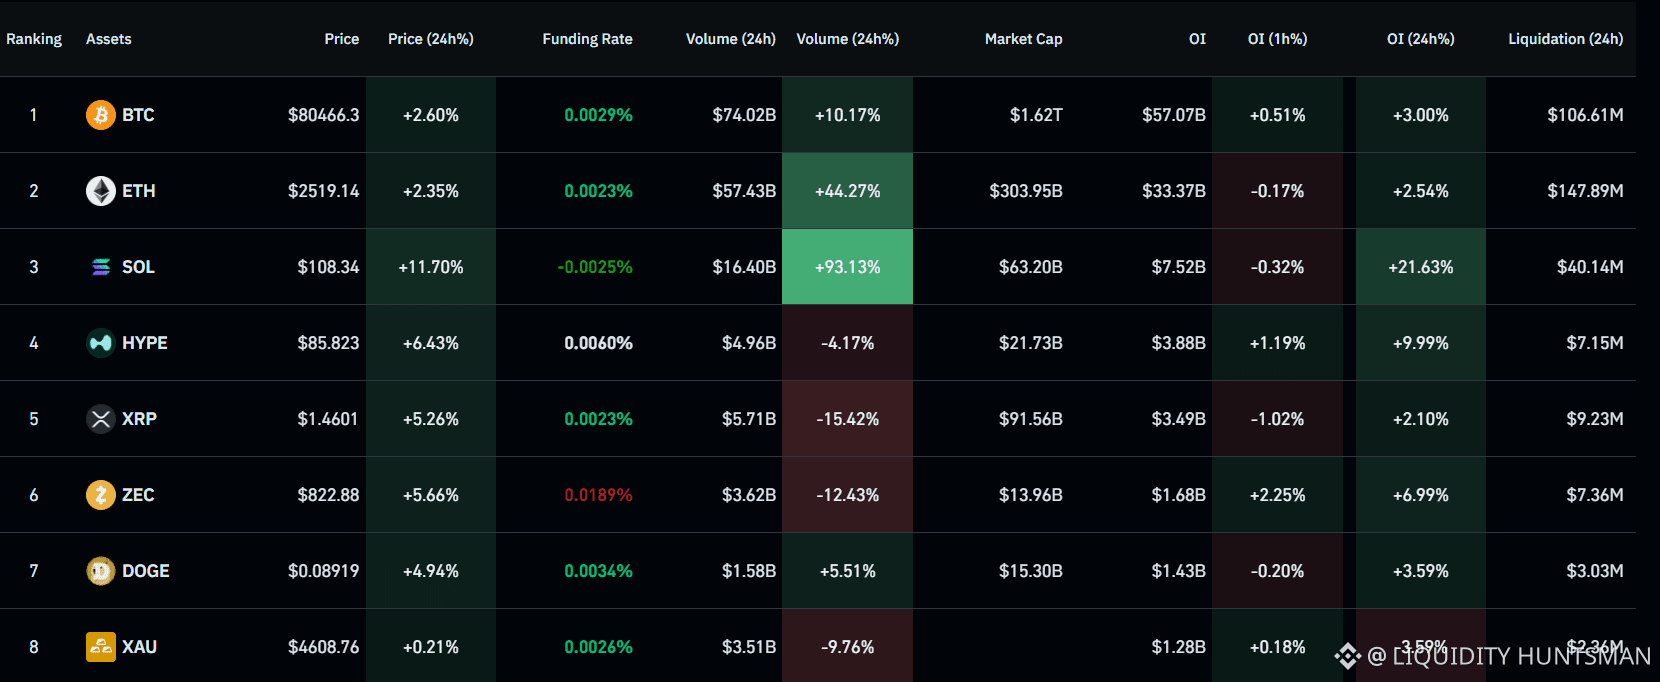Click SOL funding rate -0.0025%
1660x682 pixels.
(595, 267)
